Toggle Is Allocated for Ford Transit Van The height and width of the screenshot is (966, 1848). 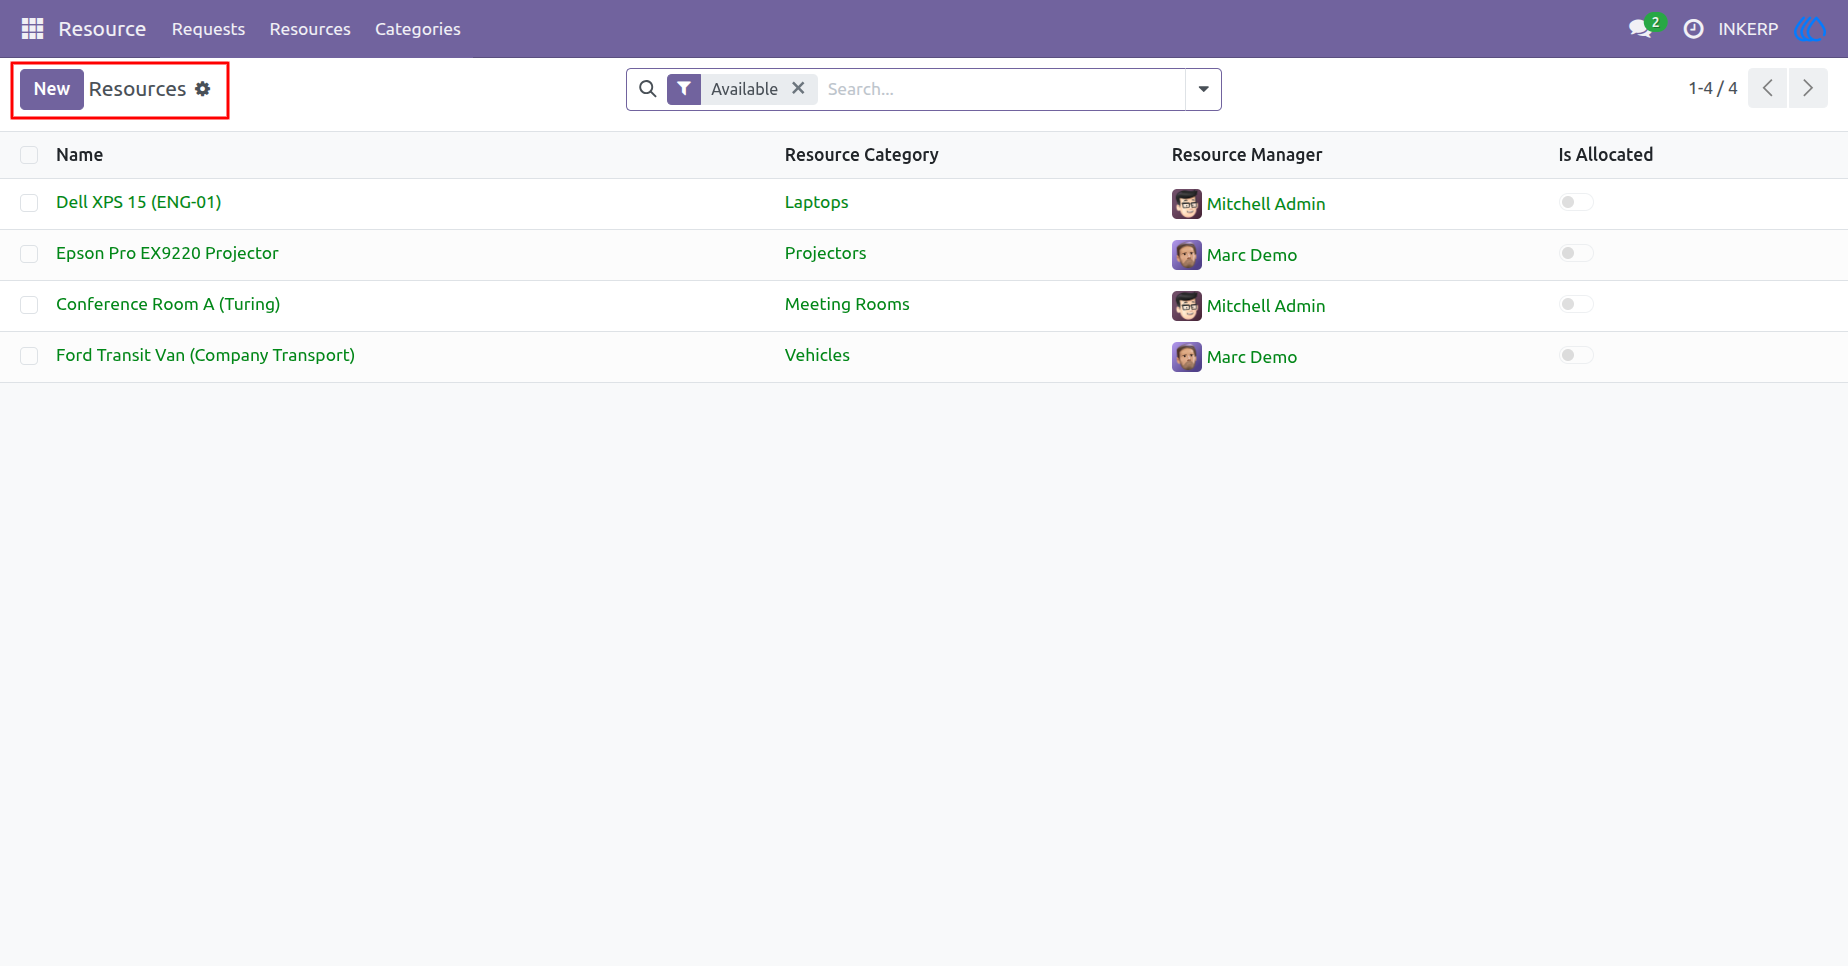1576,355
